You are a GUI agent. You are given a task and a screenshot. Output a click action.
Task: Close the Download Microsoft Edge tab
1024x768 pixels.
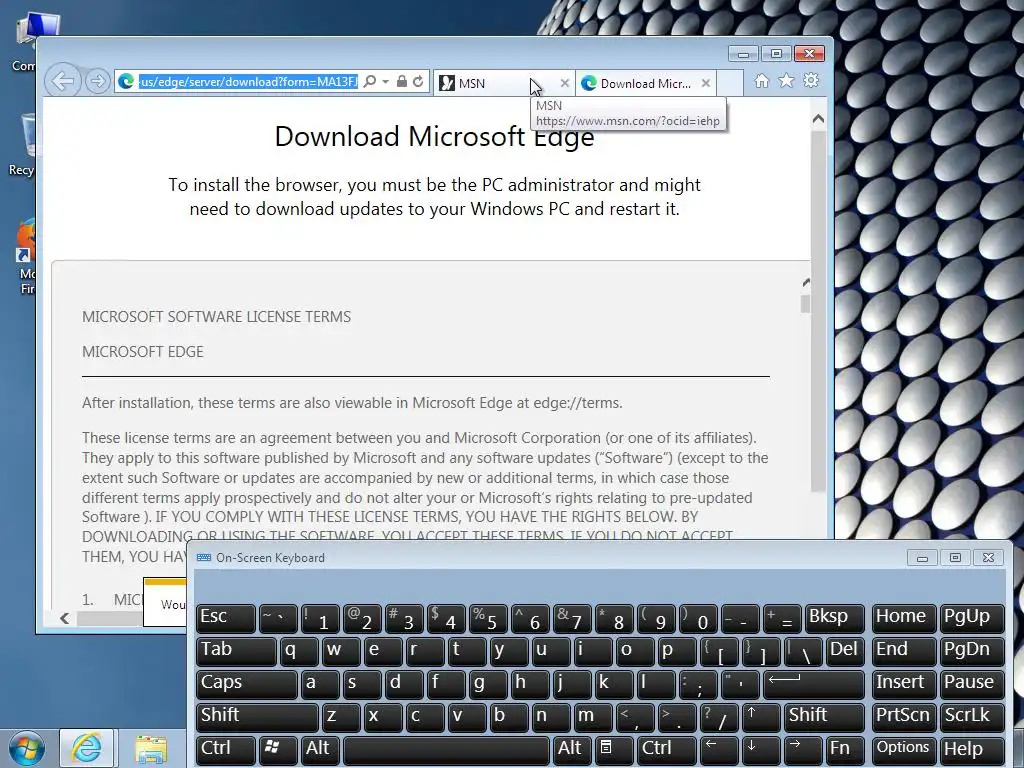point(706,83)
